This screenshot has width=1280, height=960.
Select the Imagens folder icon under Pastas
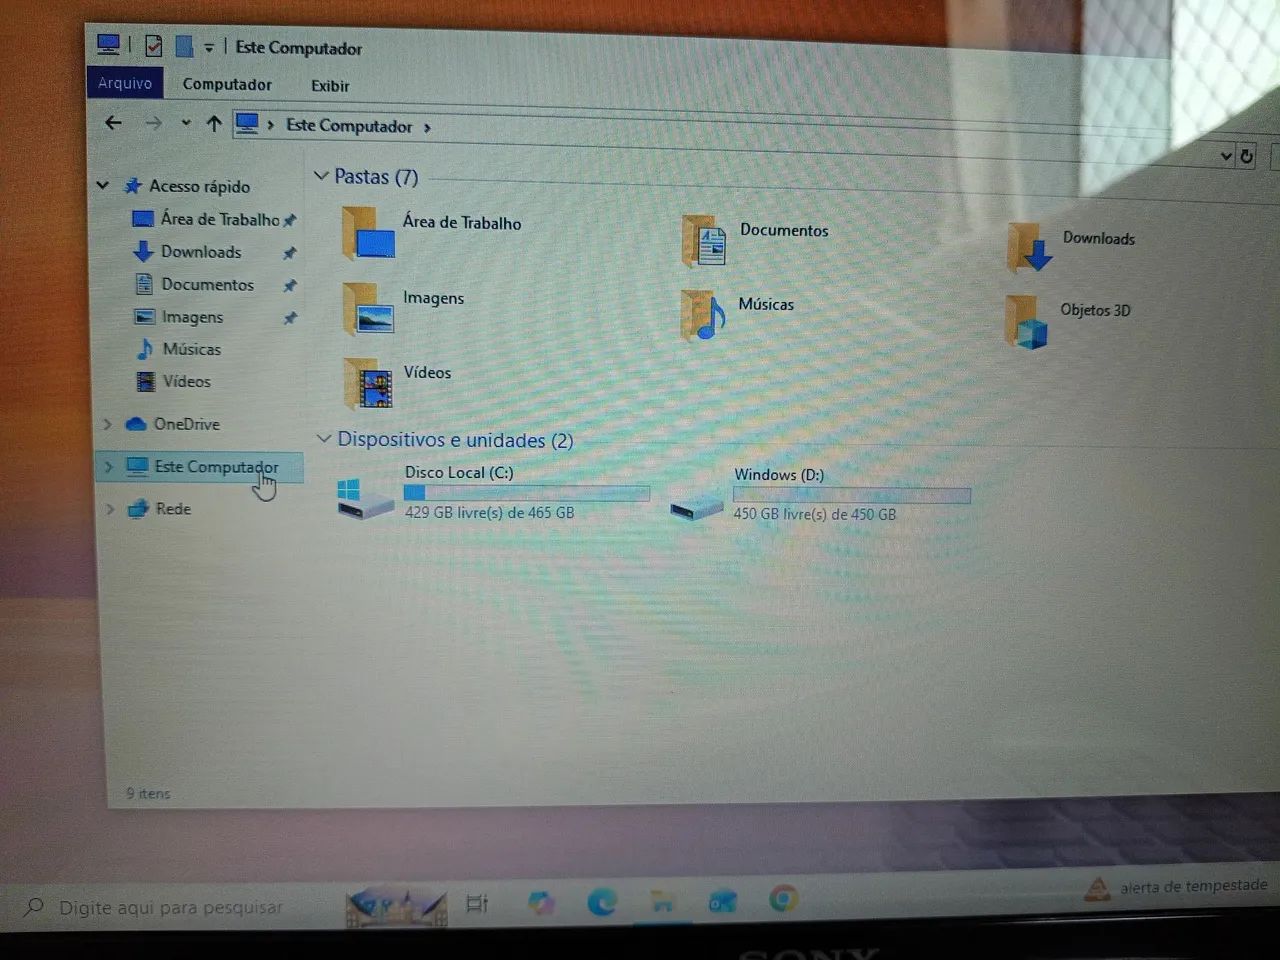368,307
